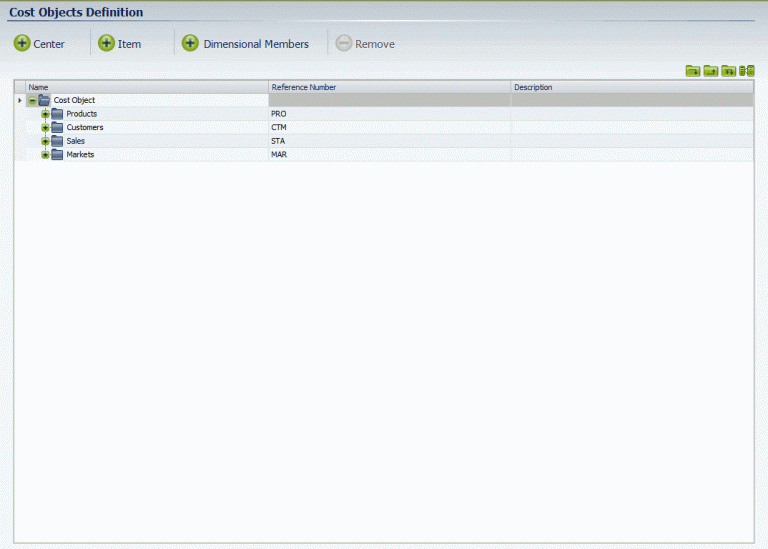This screenshot has width=768, height=549.
Task: Collapse the Cost Object root node
Action: pos(32,100)
